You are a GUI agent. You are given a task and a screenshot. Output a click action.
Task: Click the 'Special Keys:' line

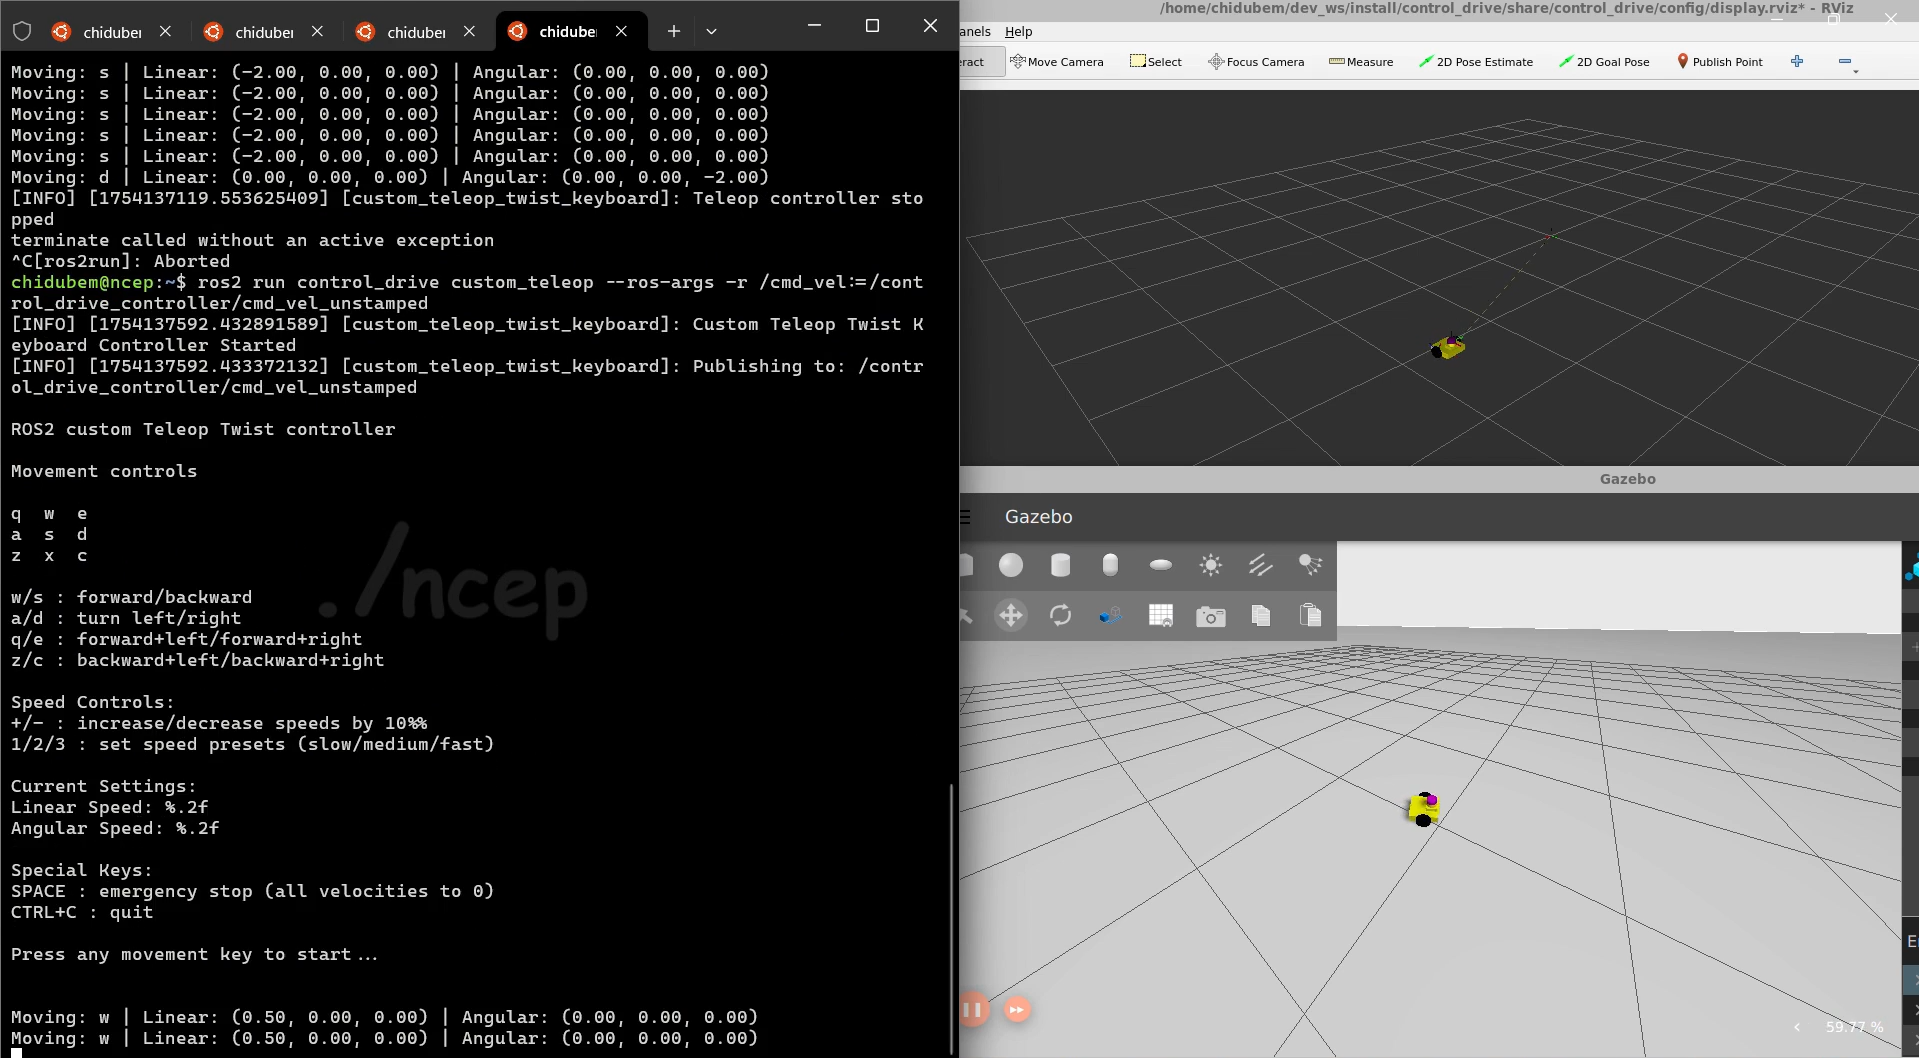coord(82,870)
